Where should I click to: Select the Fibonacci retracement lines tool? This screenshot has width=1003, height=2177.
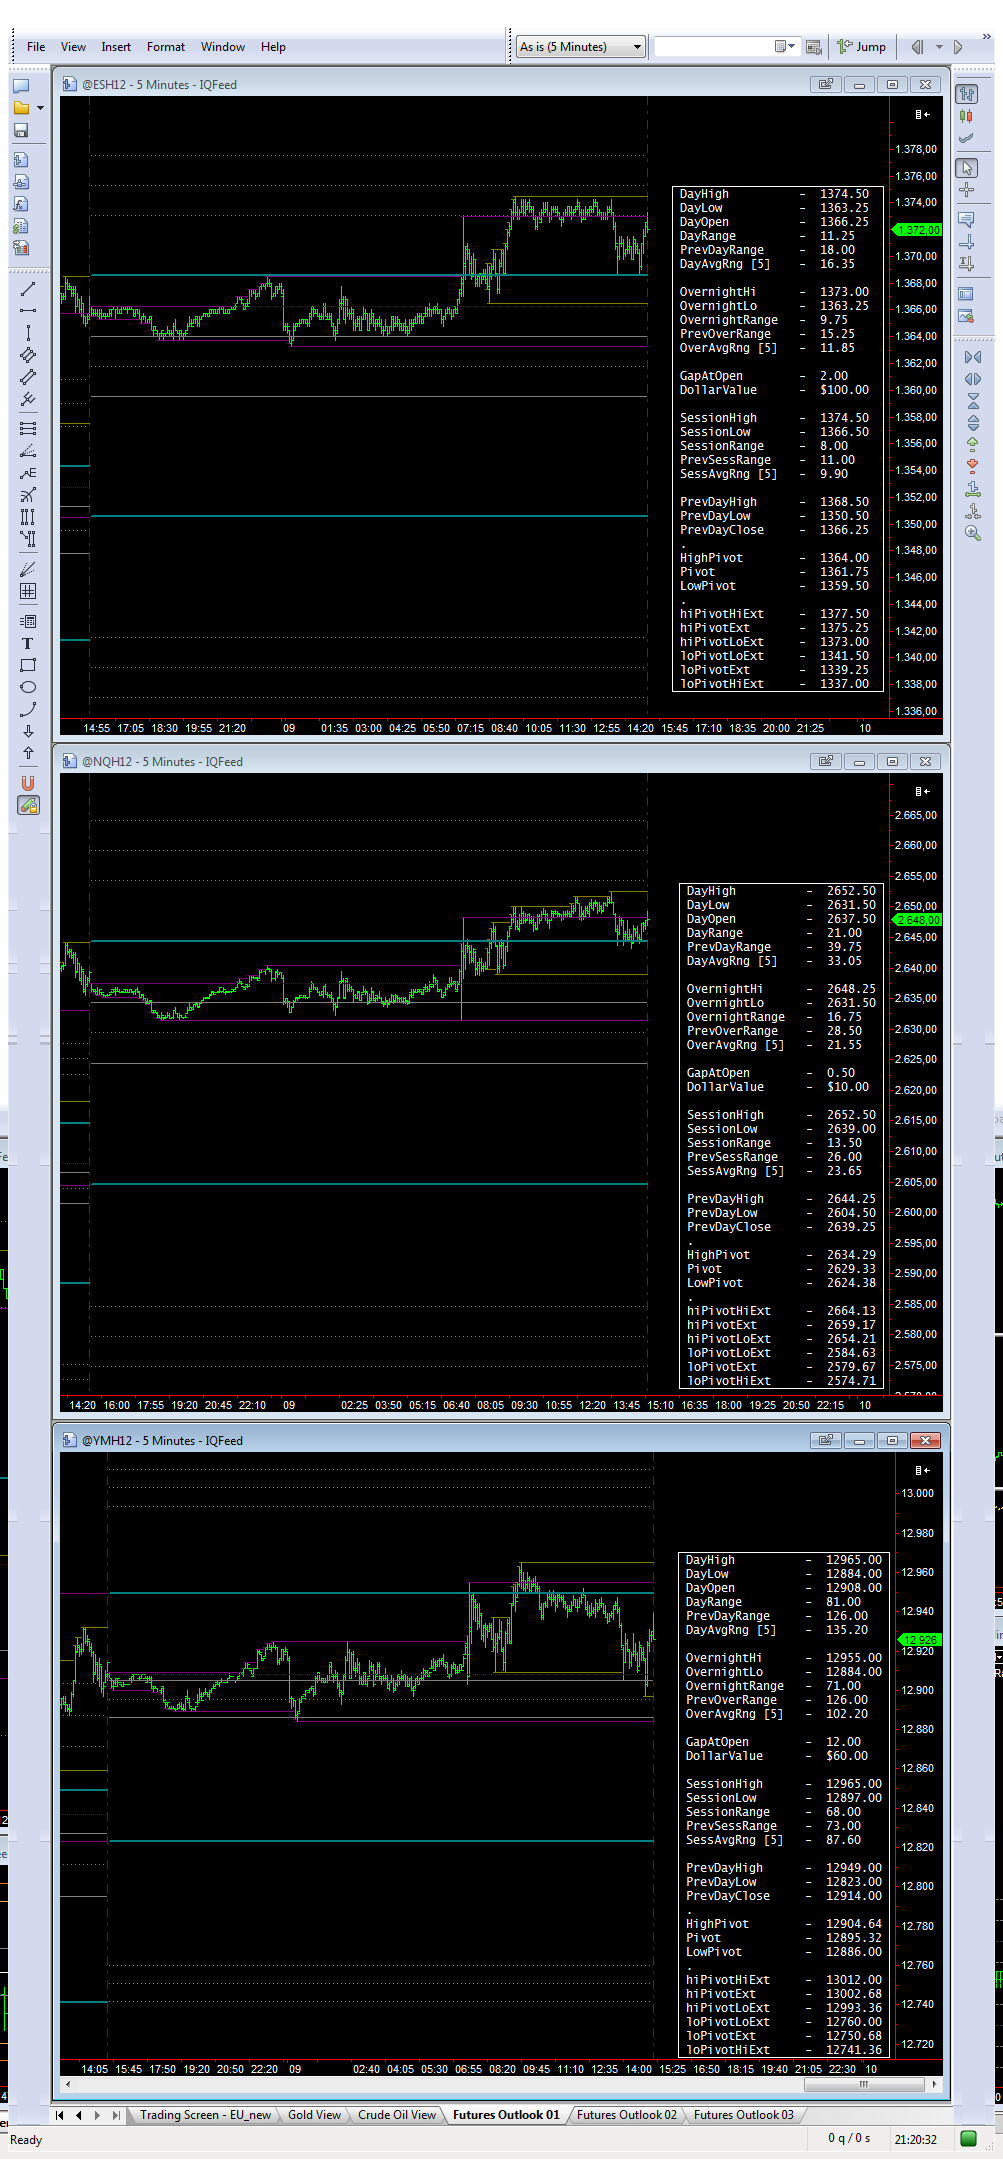pos(28,428)
